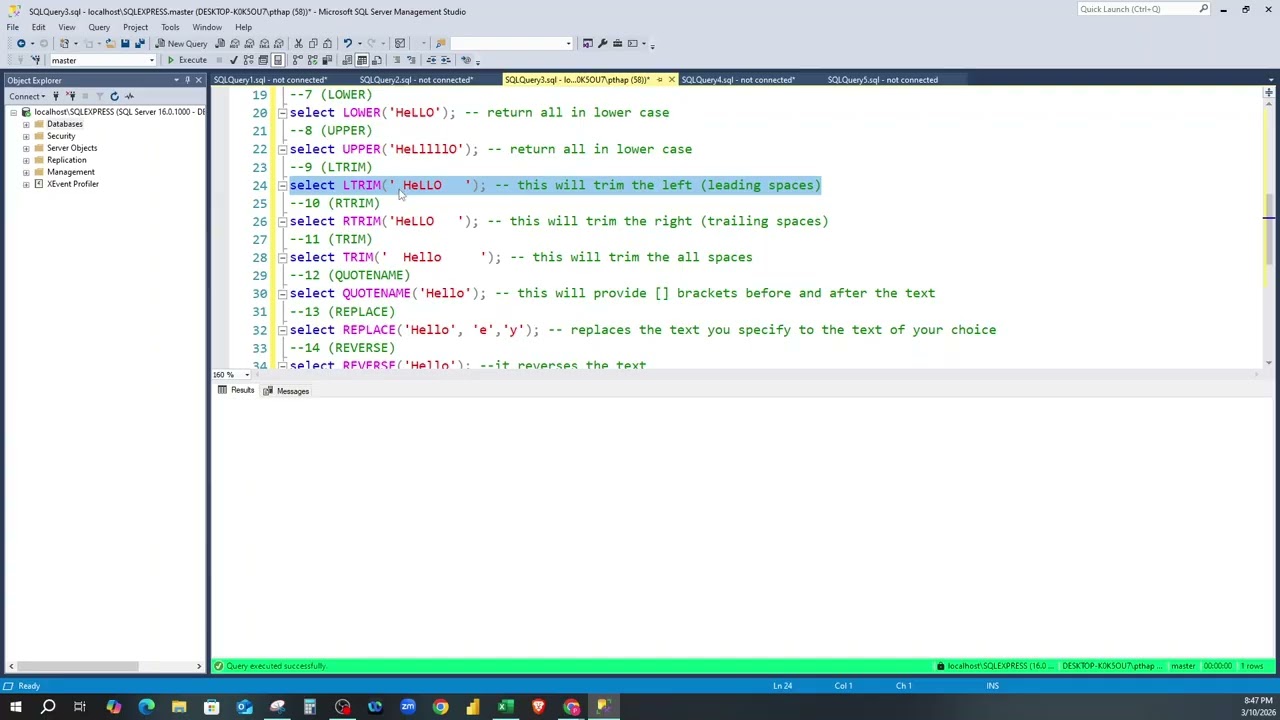Open the Results tab in results pane

(x=236, y=391)
